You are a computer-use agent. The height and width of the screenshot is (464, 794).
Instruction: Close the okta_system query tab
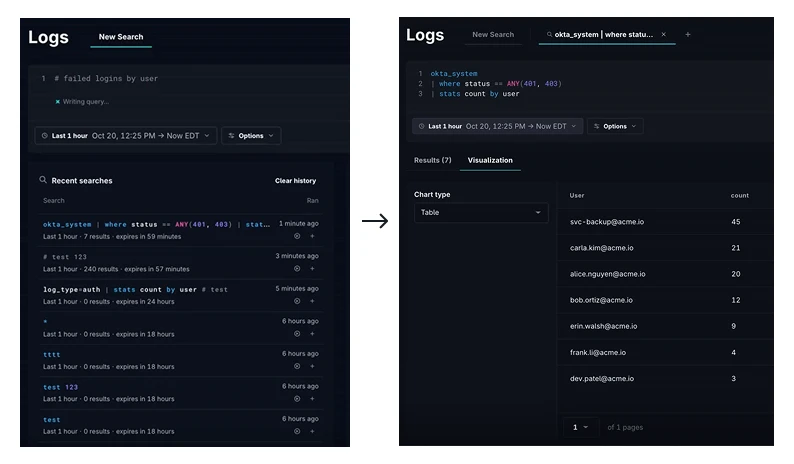(664, 34)
